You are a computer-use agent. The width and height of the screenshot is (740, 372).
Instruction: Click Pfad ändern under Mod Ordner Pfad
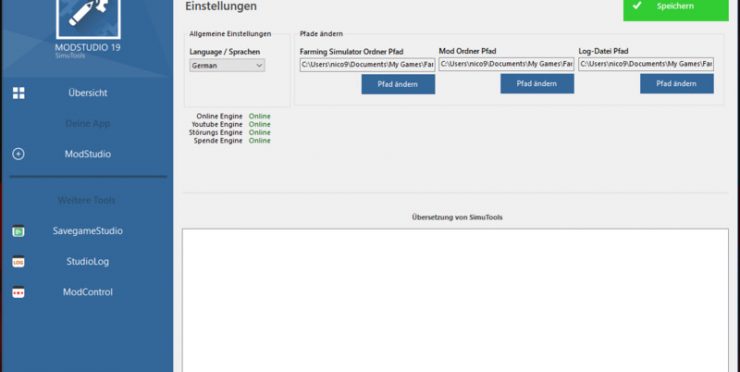[x=537, y=84]
